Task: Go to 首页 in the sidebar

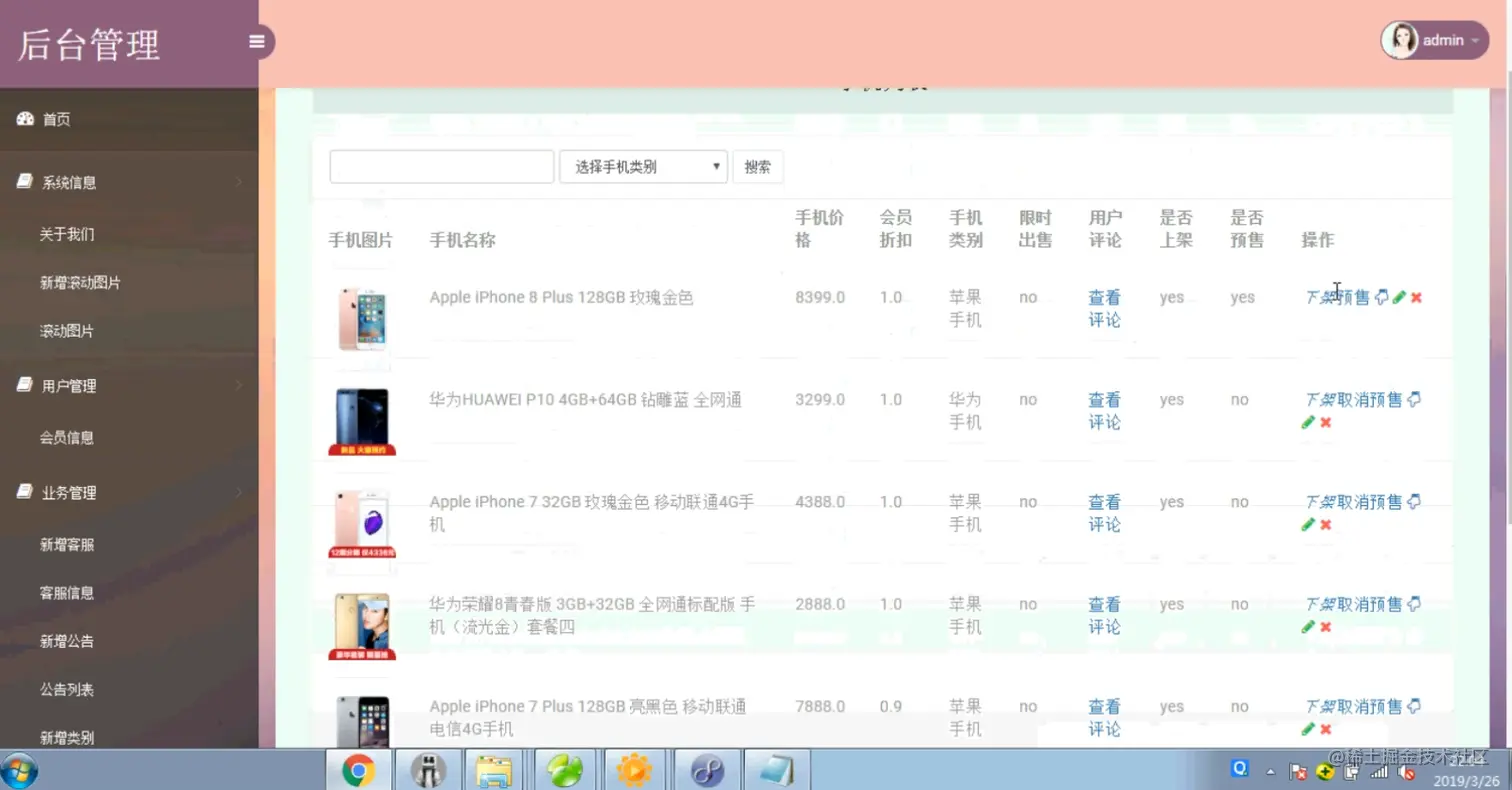Action: point(56,119)
